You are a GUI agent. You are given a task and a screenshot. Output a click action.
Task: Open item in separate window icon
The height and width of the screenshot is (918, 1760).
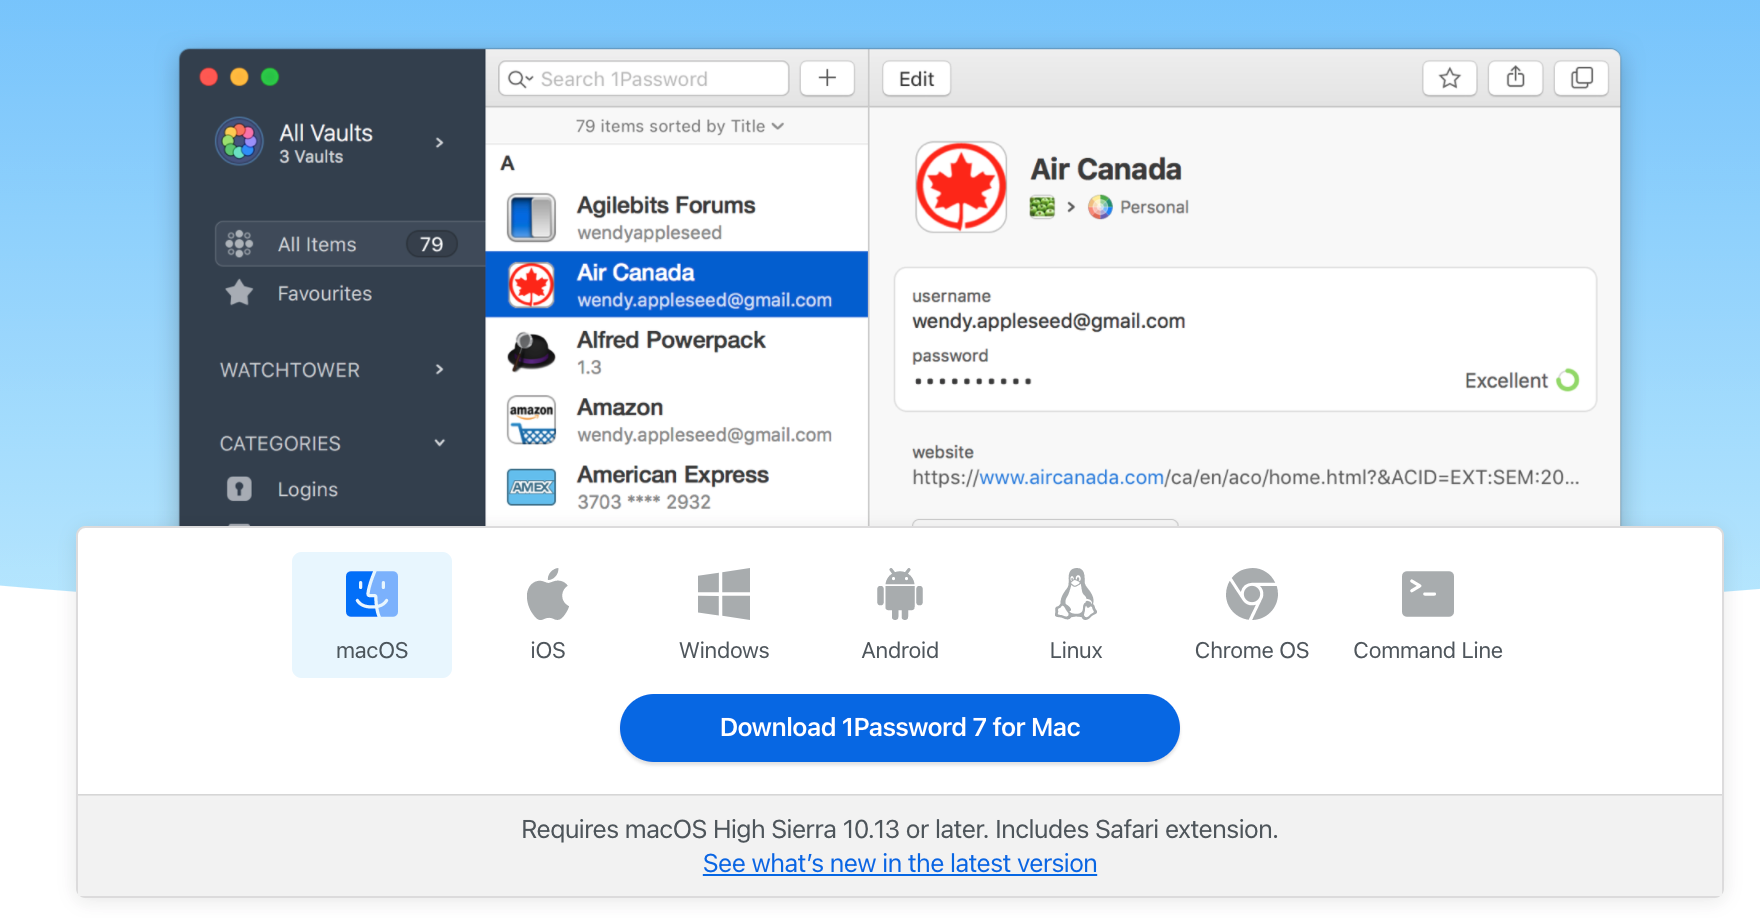(x=1582, y=78)
